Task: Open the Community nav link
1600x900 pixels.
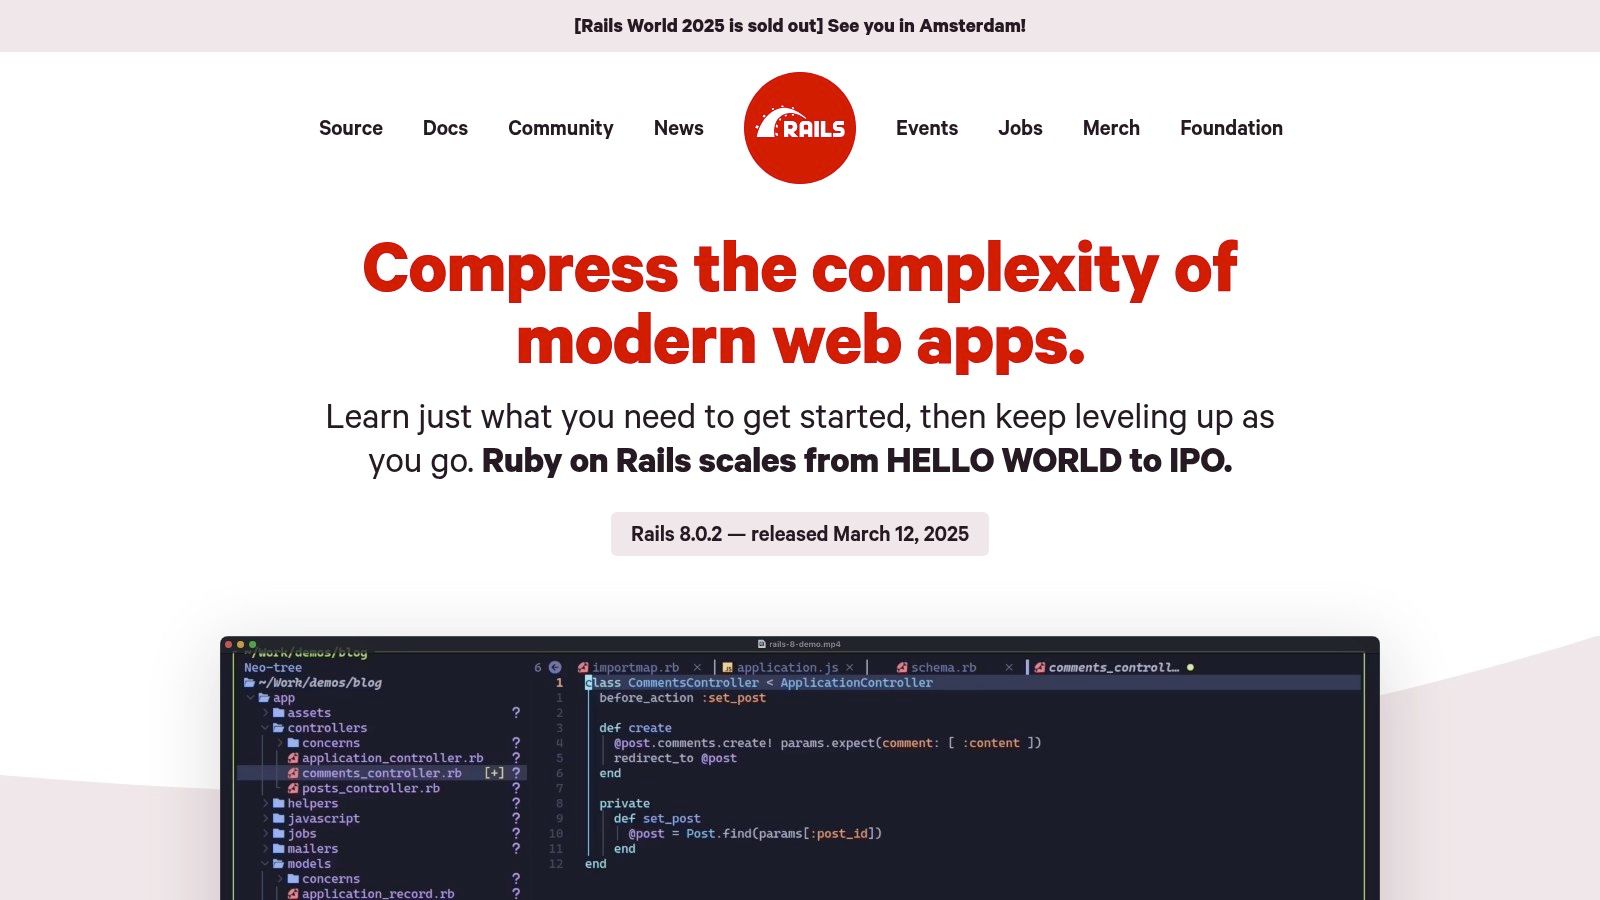Action: click(x=561, y=128)
